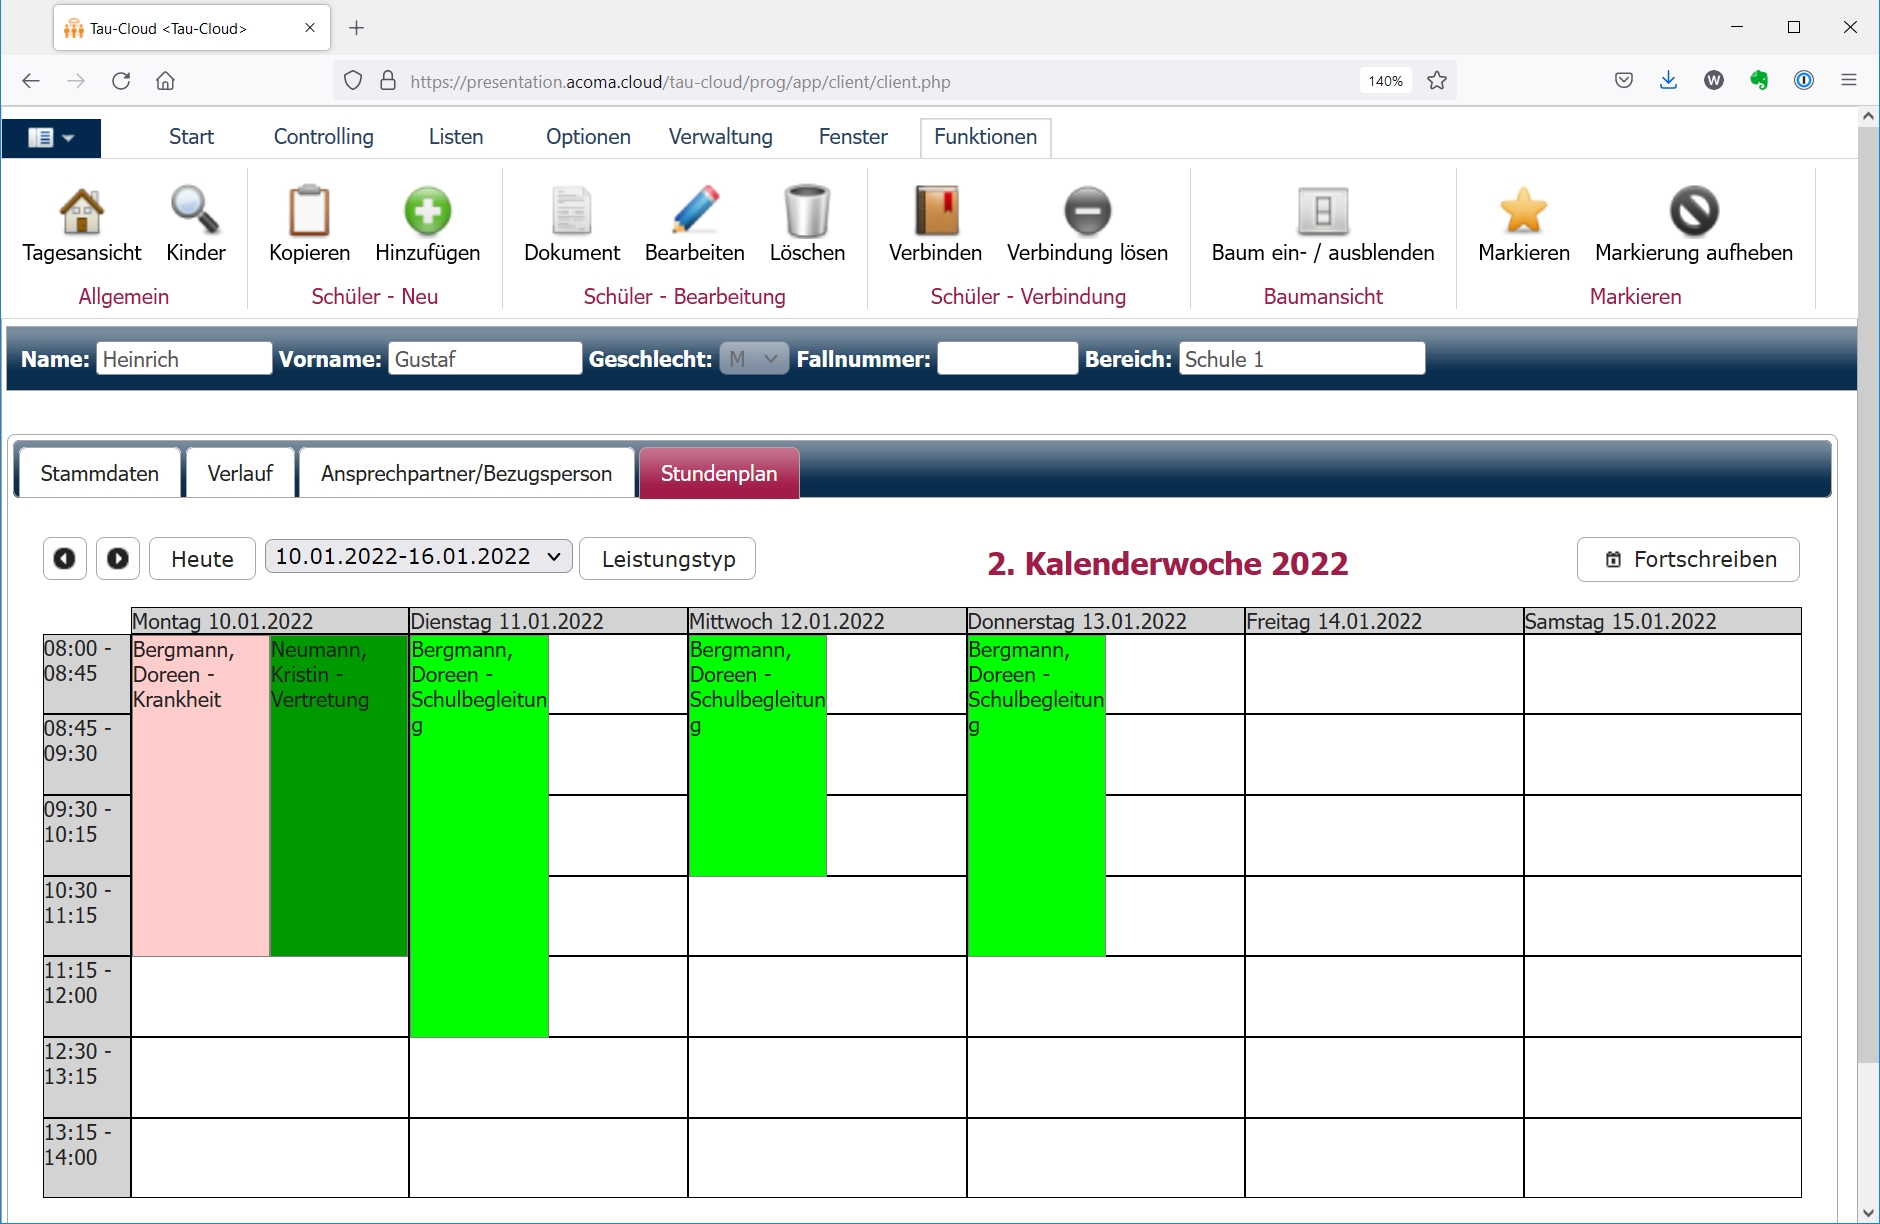Image resolution: width=1880 pixels, height=1224 pixels.
Task: Click the Kinder magnifier icon
Action: tap(195, 211)
